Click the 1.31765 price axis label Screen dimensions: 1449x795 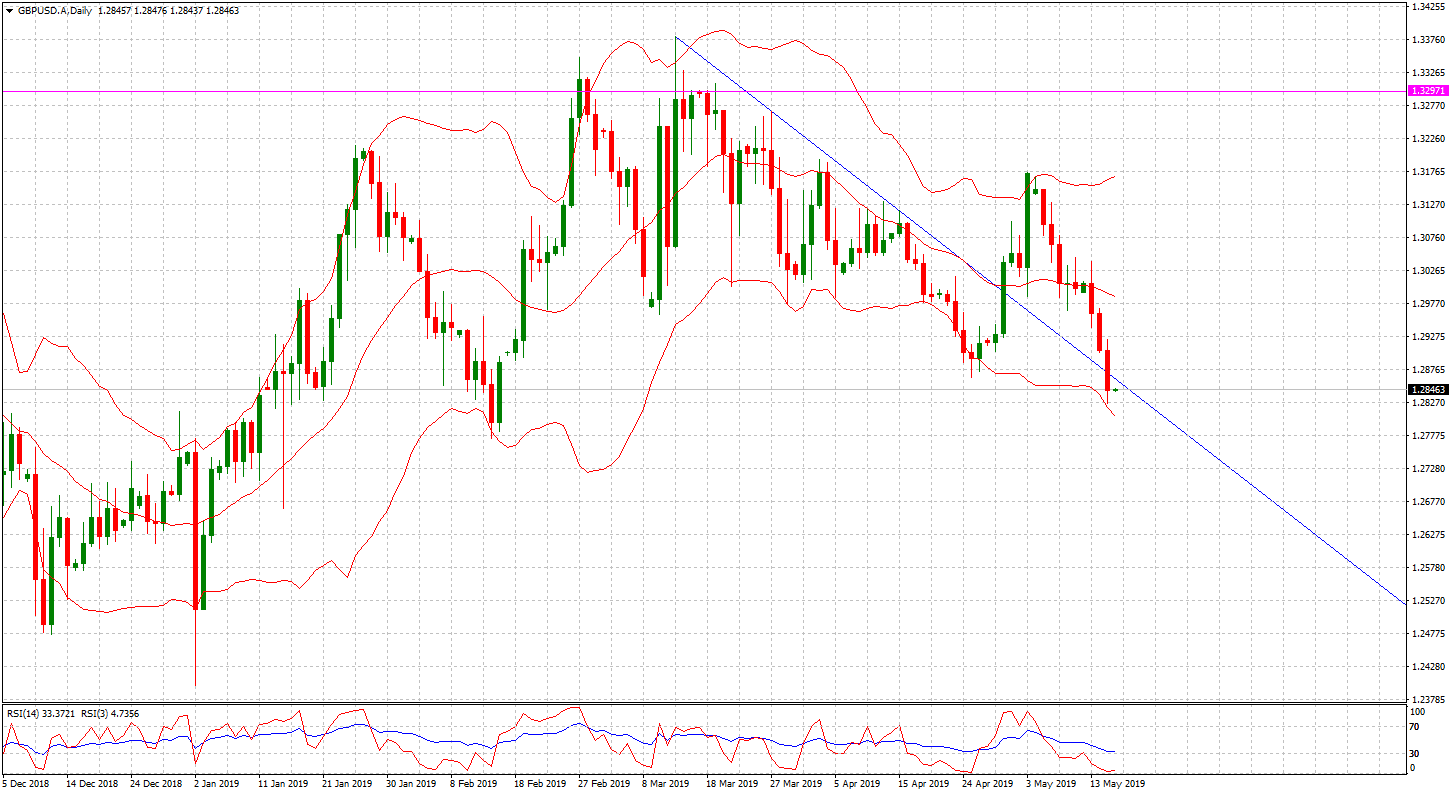coord(1427,172)
